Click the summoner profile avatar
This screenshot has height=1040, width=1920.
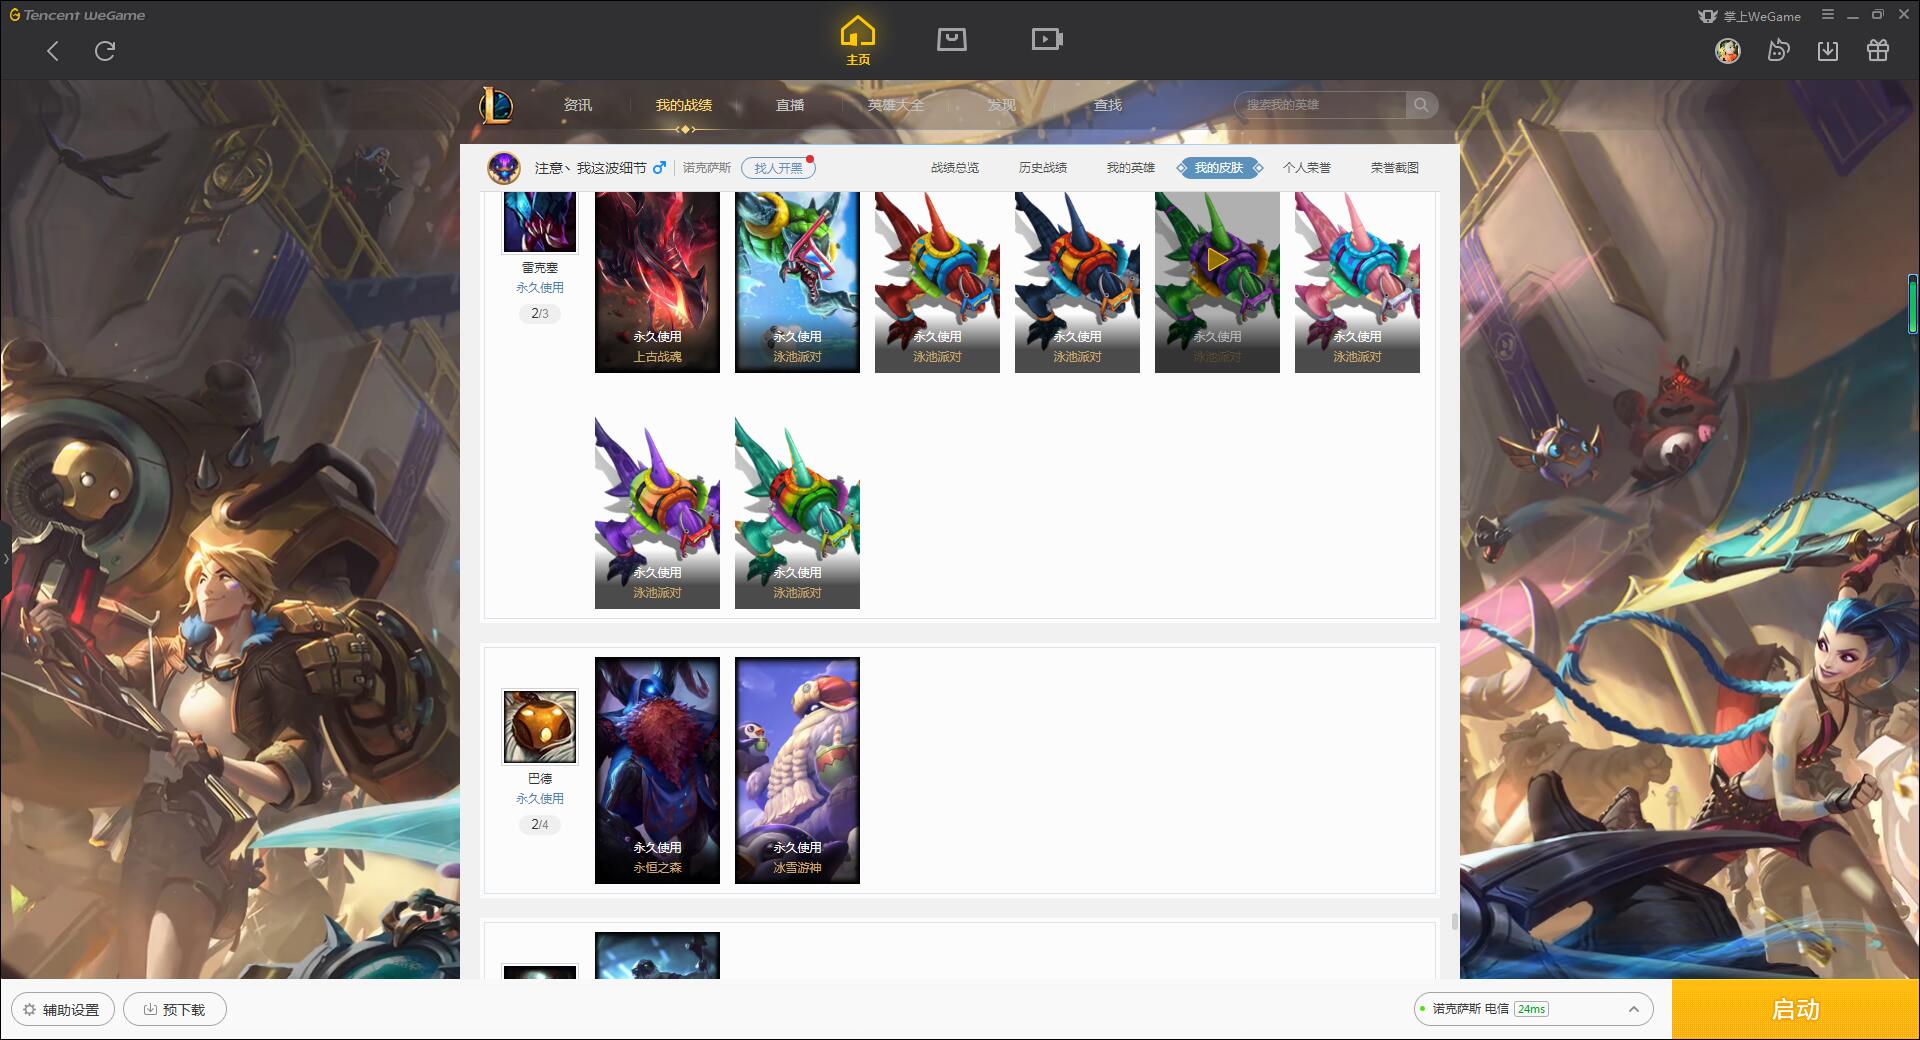pyautogui.click(x=504, y=167)
